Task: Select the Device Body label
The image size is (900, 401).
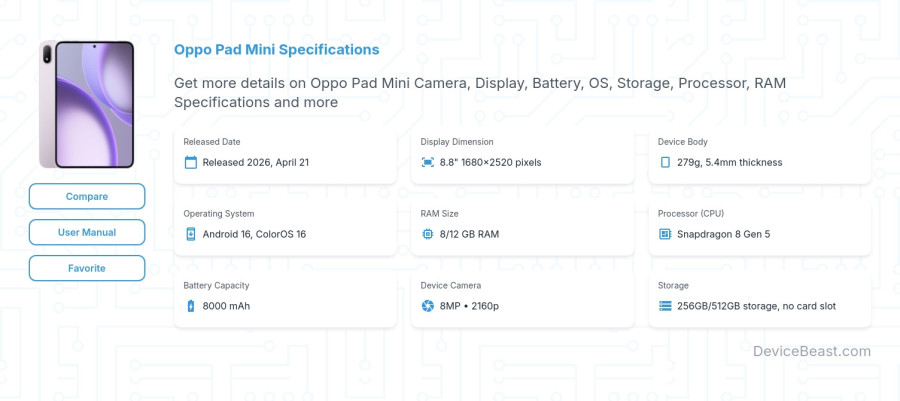Action: tap(682, 142)
